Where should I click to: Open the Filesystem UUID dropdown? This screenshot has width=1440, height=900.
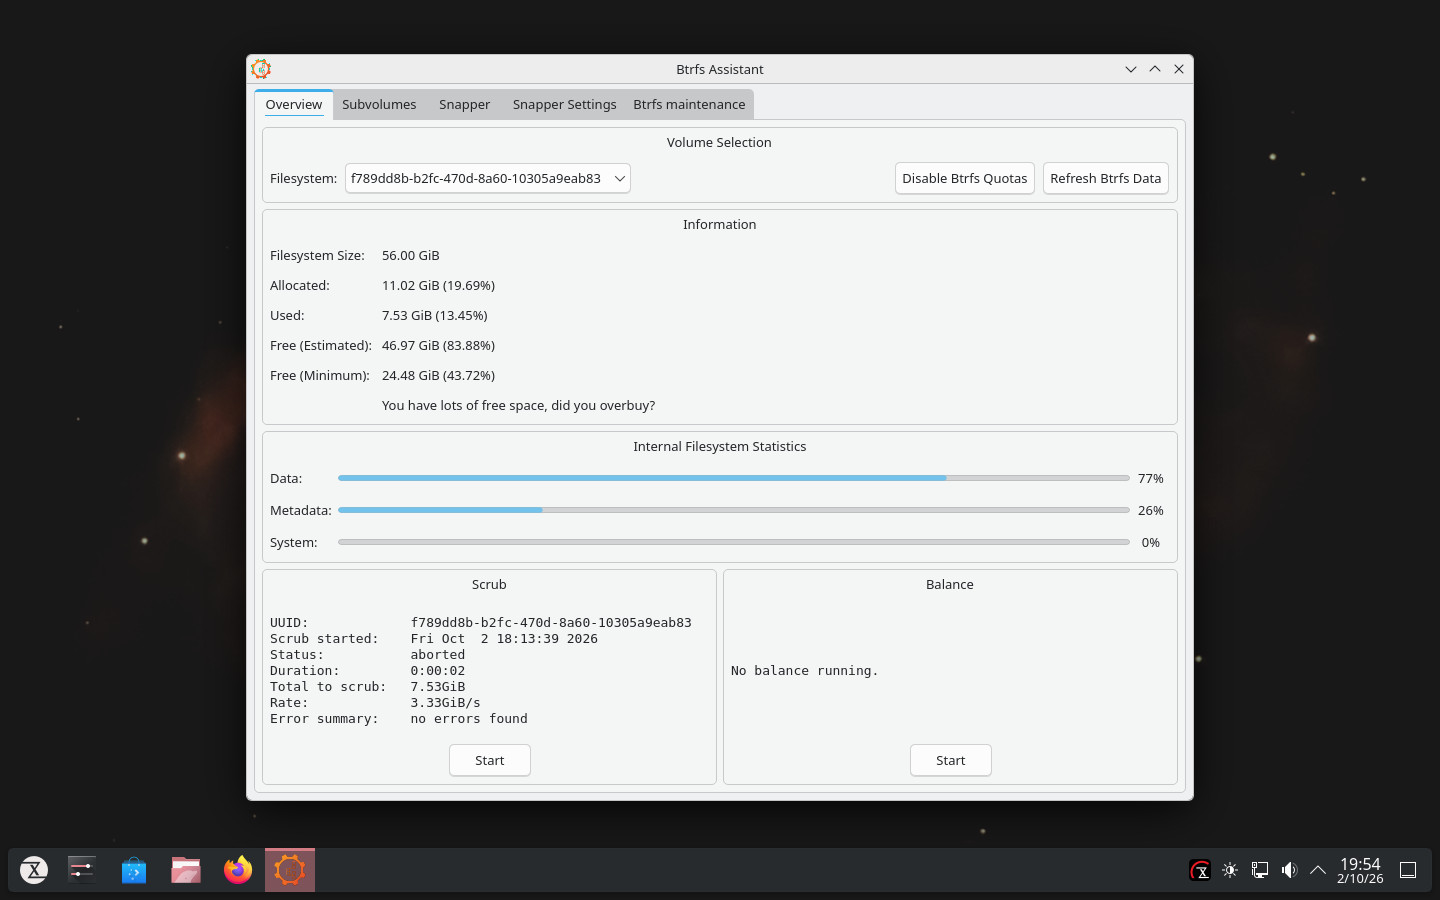488,178
